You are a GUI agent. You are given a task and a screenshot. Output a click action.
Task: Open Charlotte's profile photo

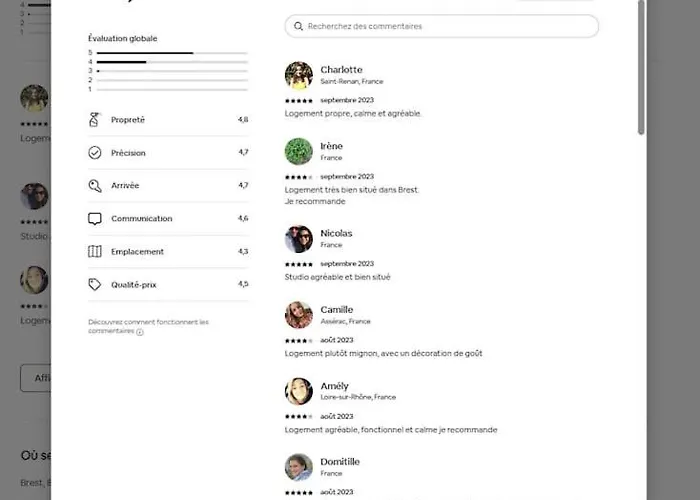[x=299, y=76]
